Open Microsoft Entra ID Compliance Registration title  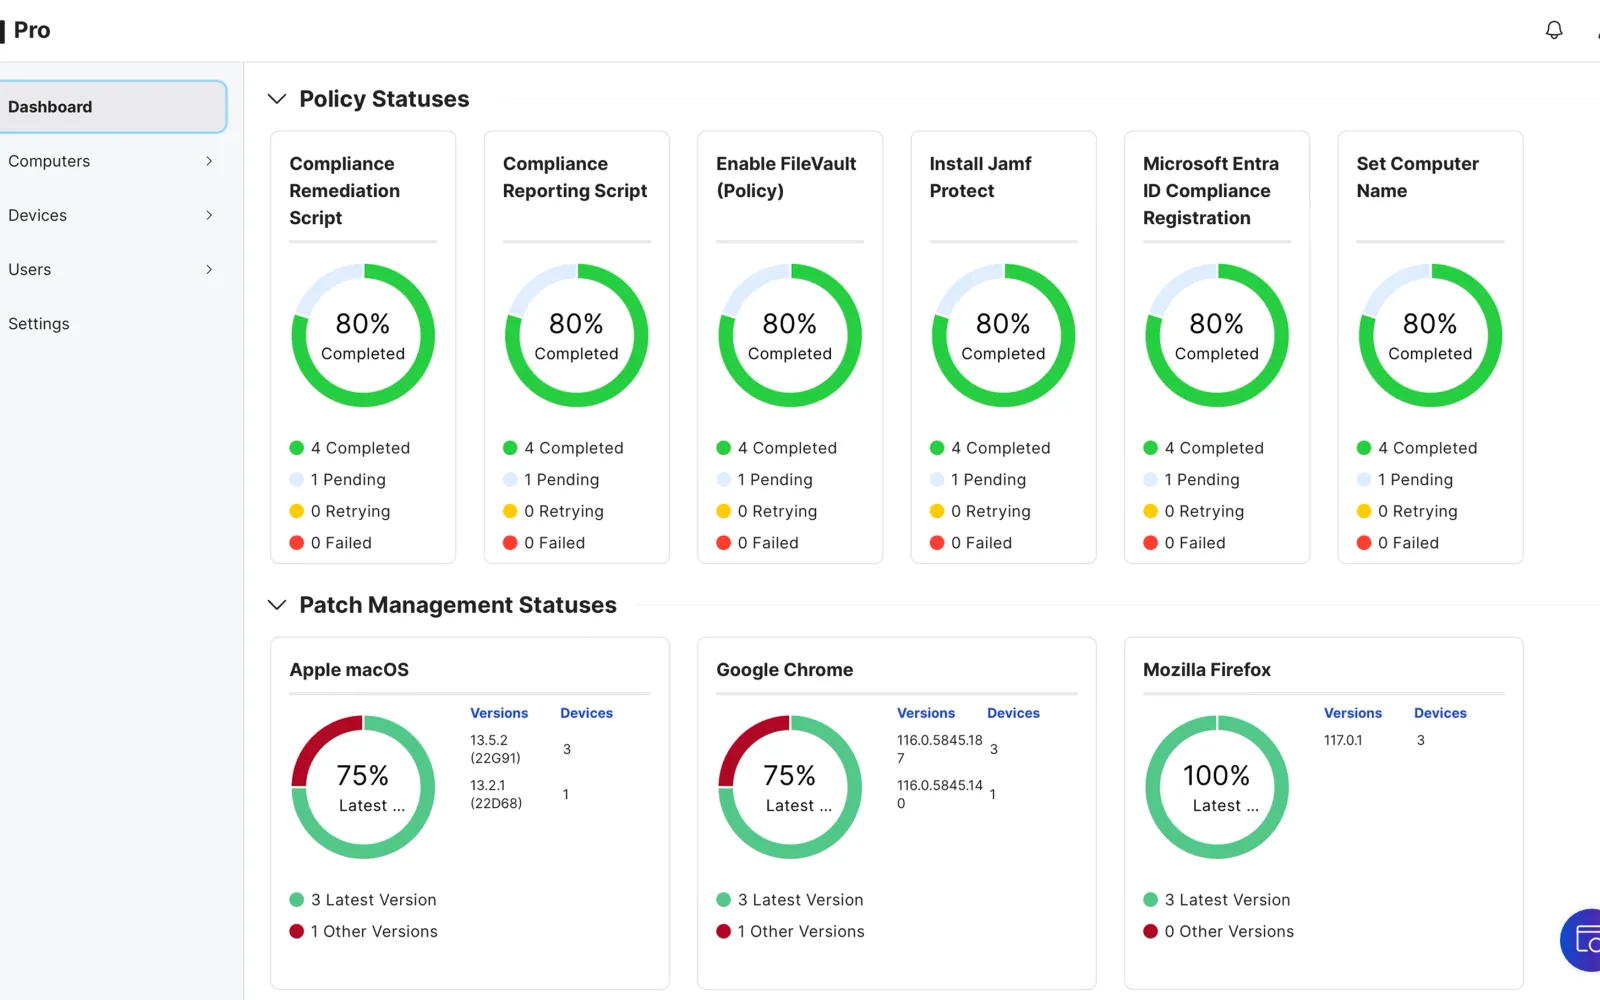1211,191
